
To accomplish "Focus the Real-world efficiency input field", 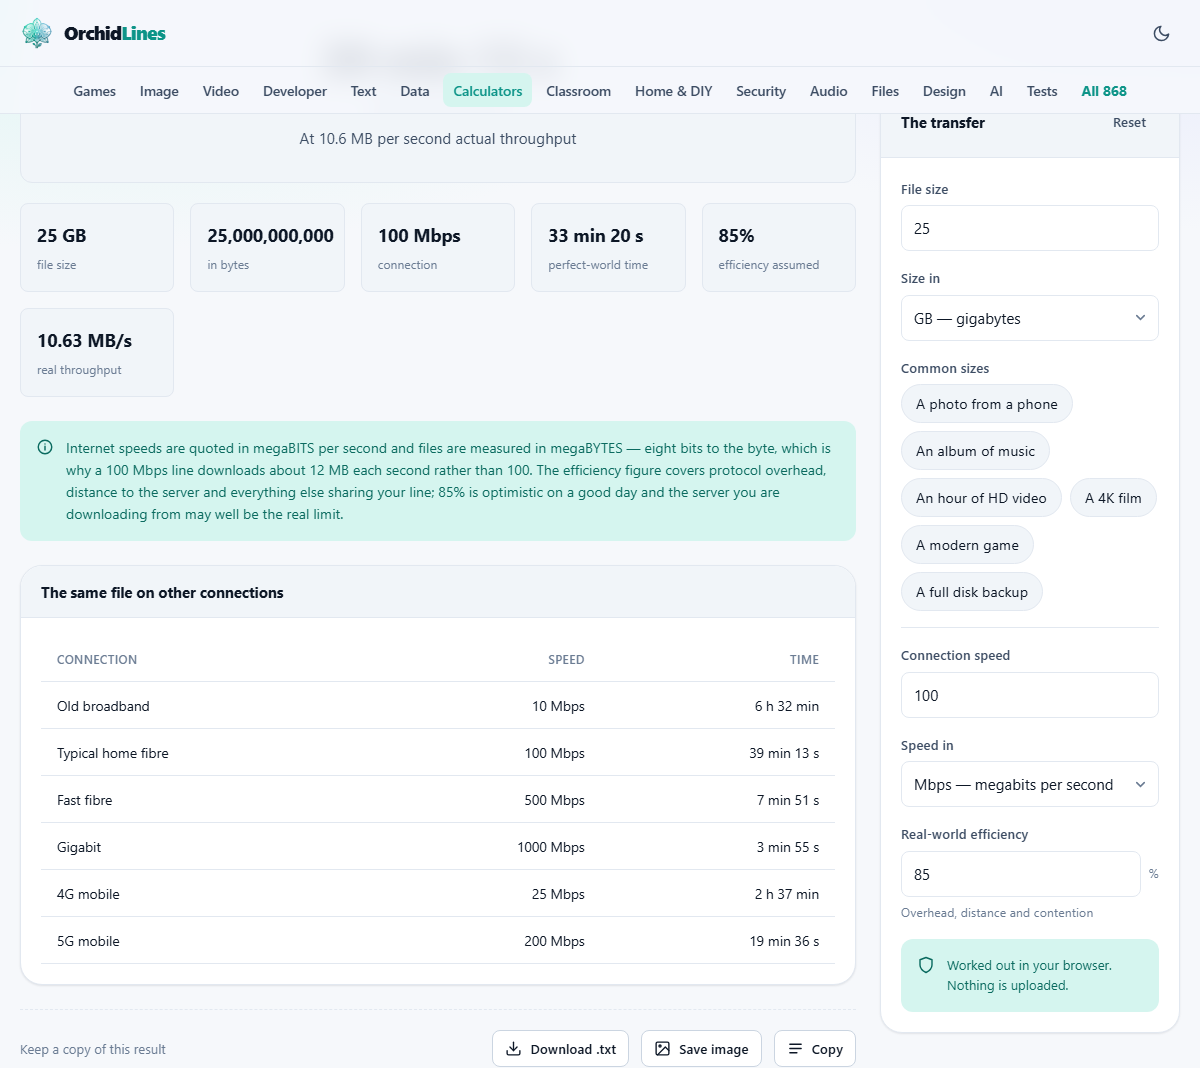I will (1020, 874).
